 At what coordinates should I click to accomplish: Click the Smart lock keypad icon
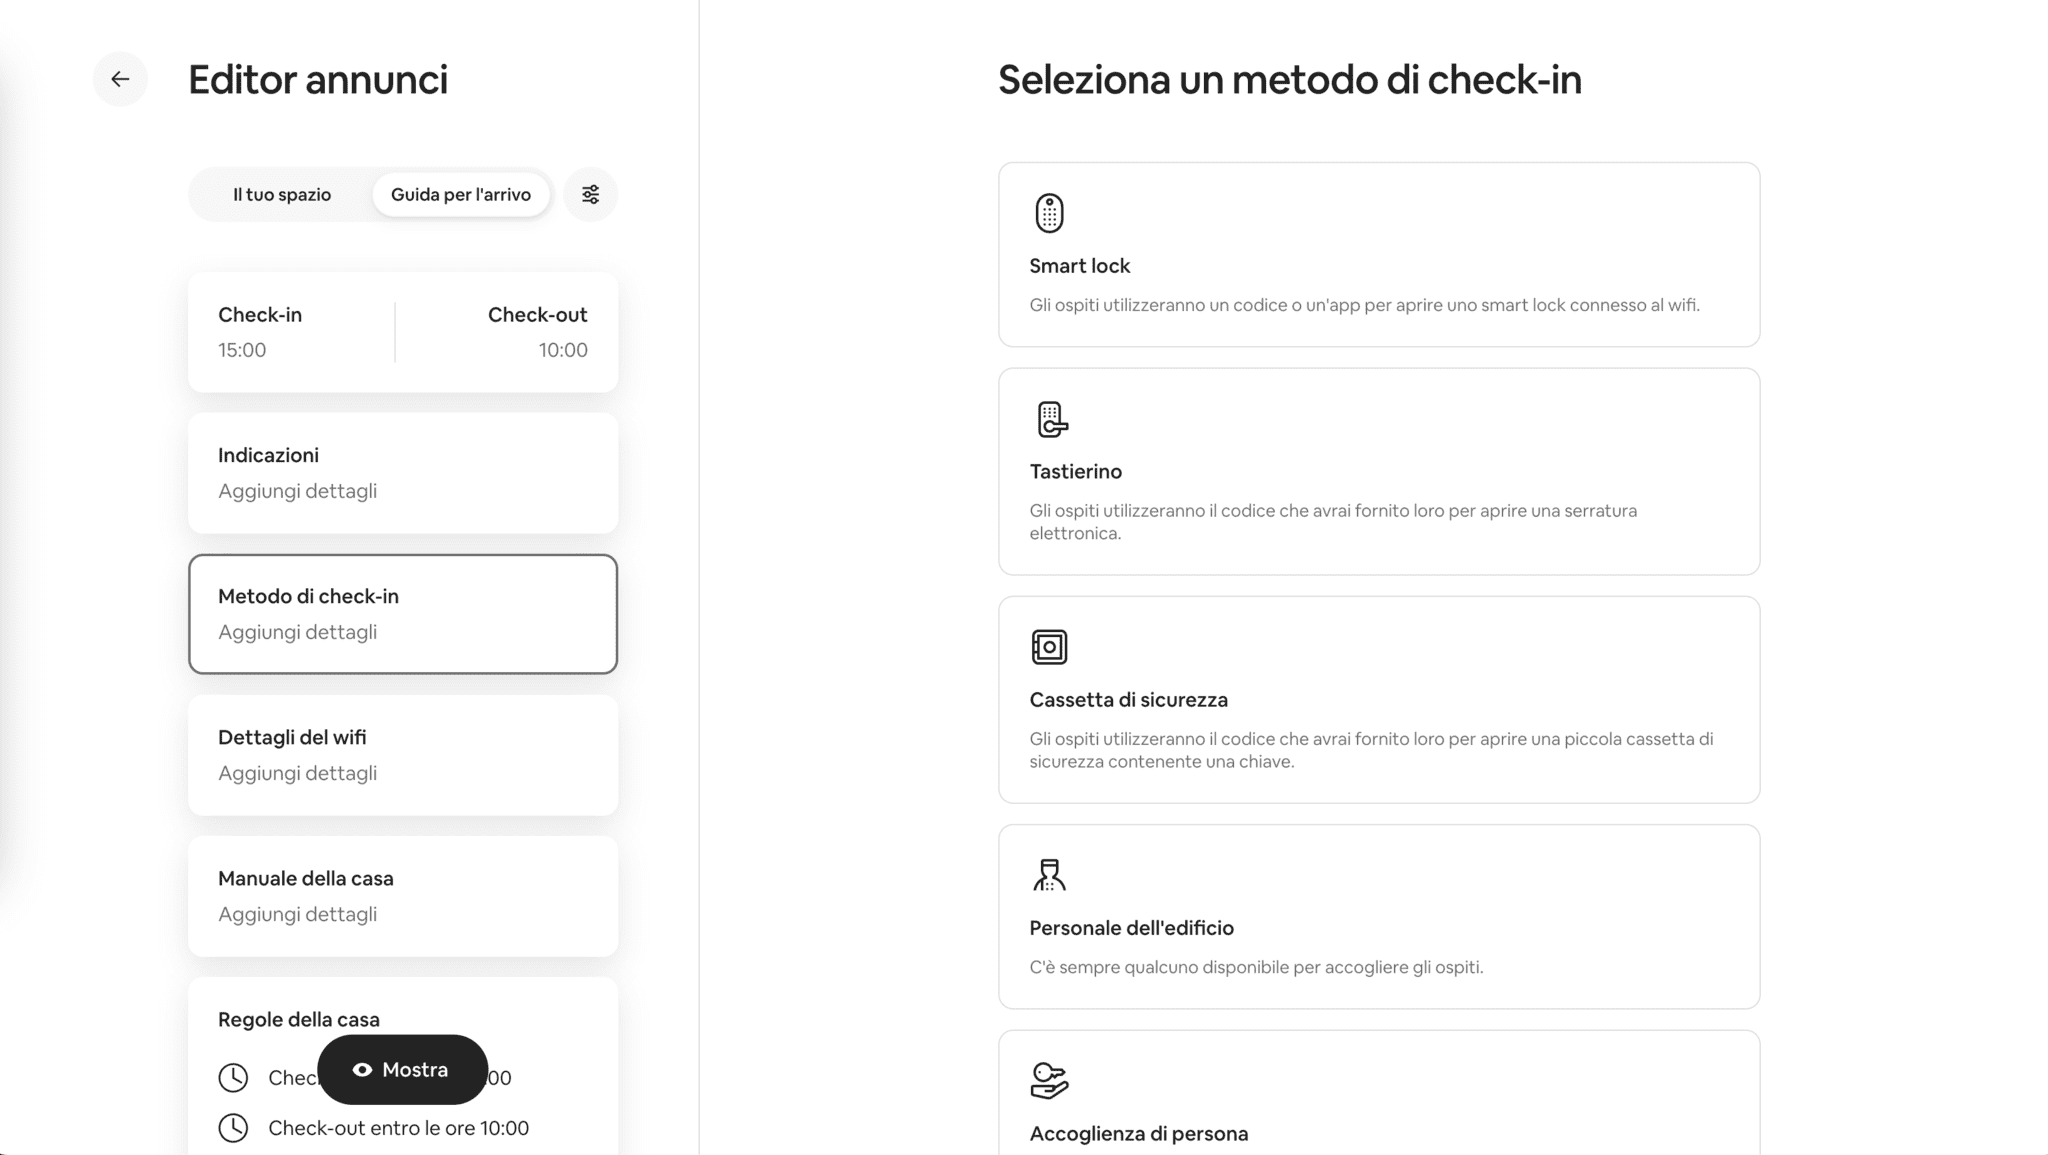[1049, 213]
